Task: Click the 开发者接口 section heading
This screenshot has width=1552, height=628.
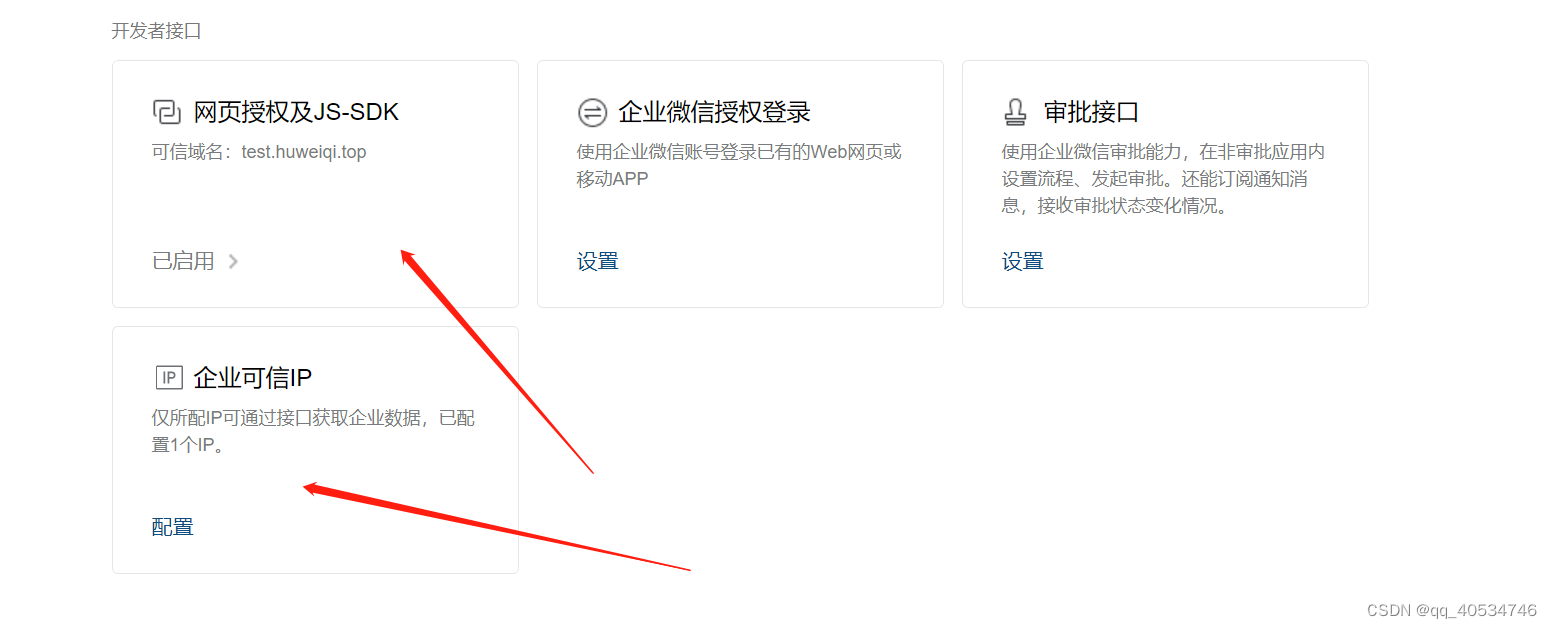Action: click(156, 31)
